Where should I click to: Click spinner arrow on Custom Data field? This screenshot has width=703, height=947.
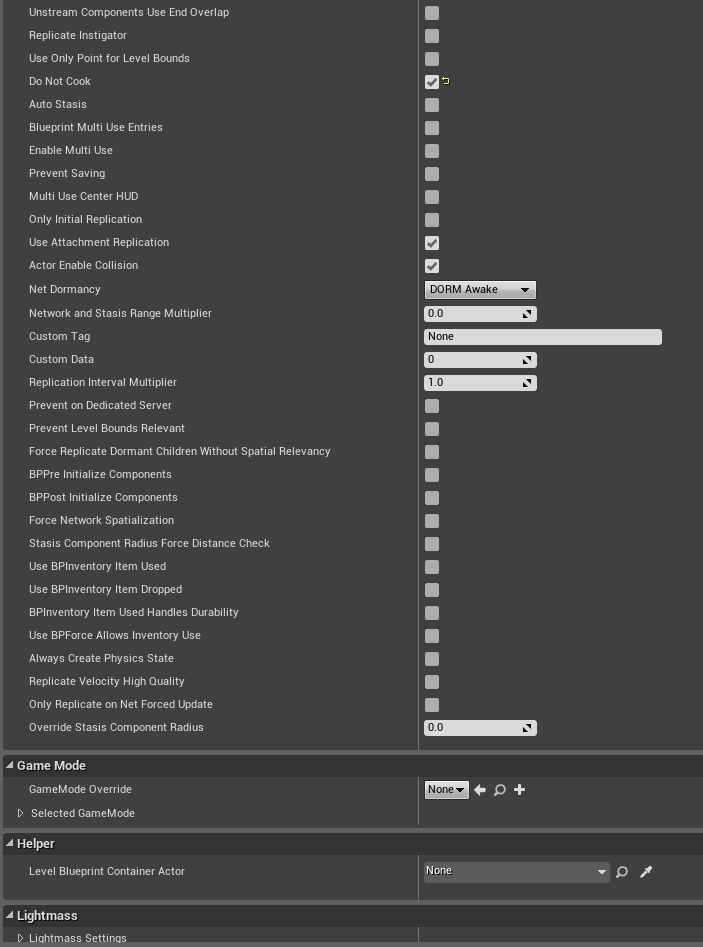click(527, 360)
